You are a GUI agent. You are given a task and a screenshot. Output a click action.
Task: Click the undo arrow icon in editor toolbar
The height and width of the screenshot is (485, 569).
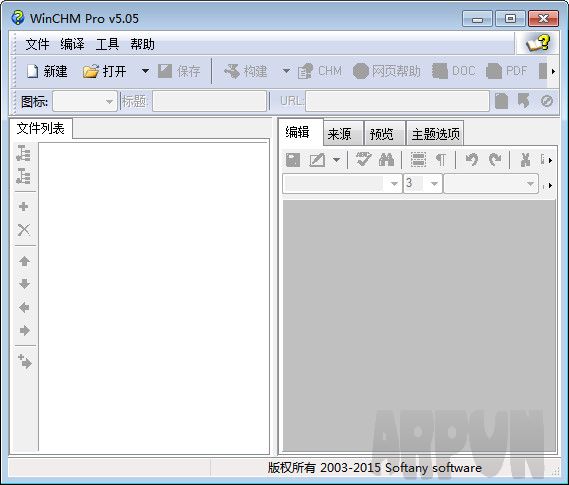472,160
